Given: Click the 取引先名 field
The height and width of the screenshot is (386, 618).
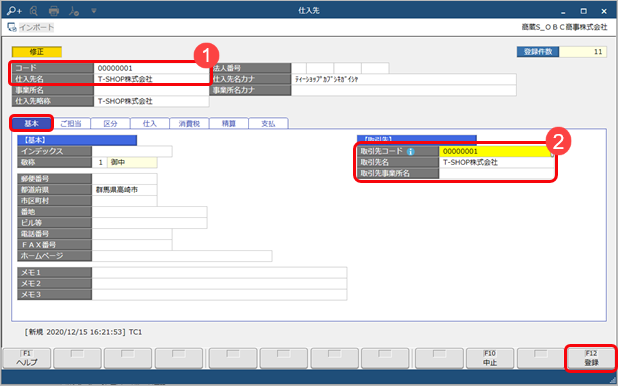Looking at the screenshot, I should [496, 162].
